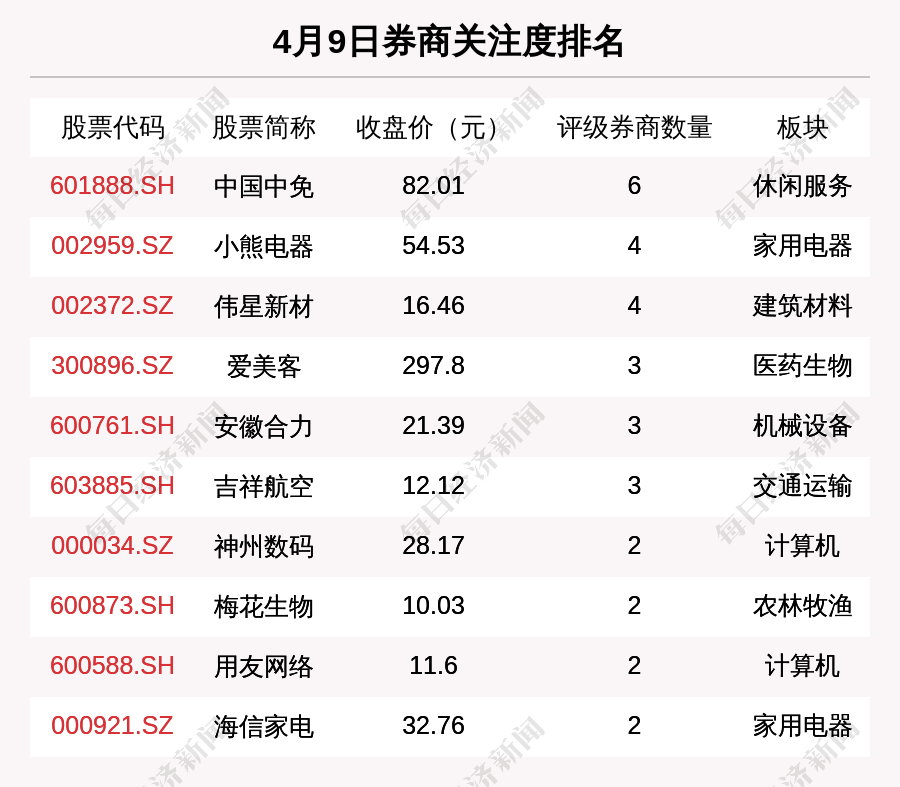This screenshot has height=787, width=900.
Task: Click broker count 6 for 中国中免
Action: point(634,186)
